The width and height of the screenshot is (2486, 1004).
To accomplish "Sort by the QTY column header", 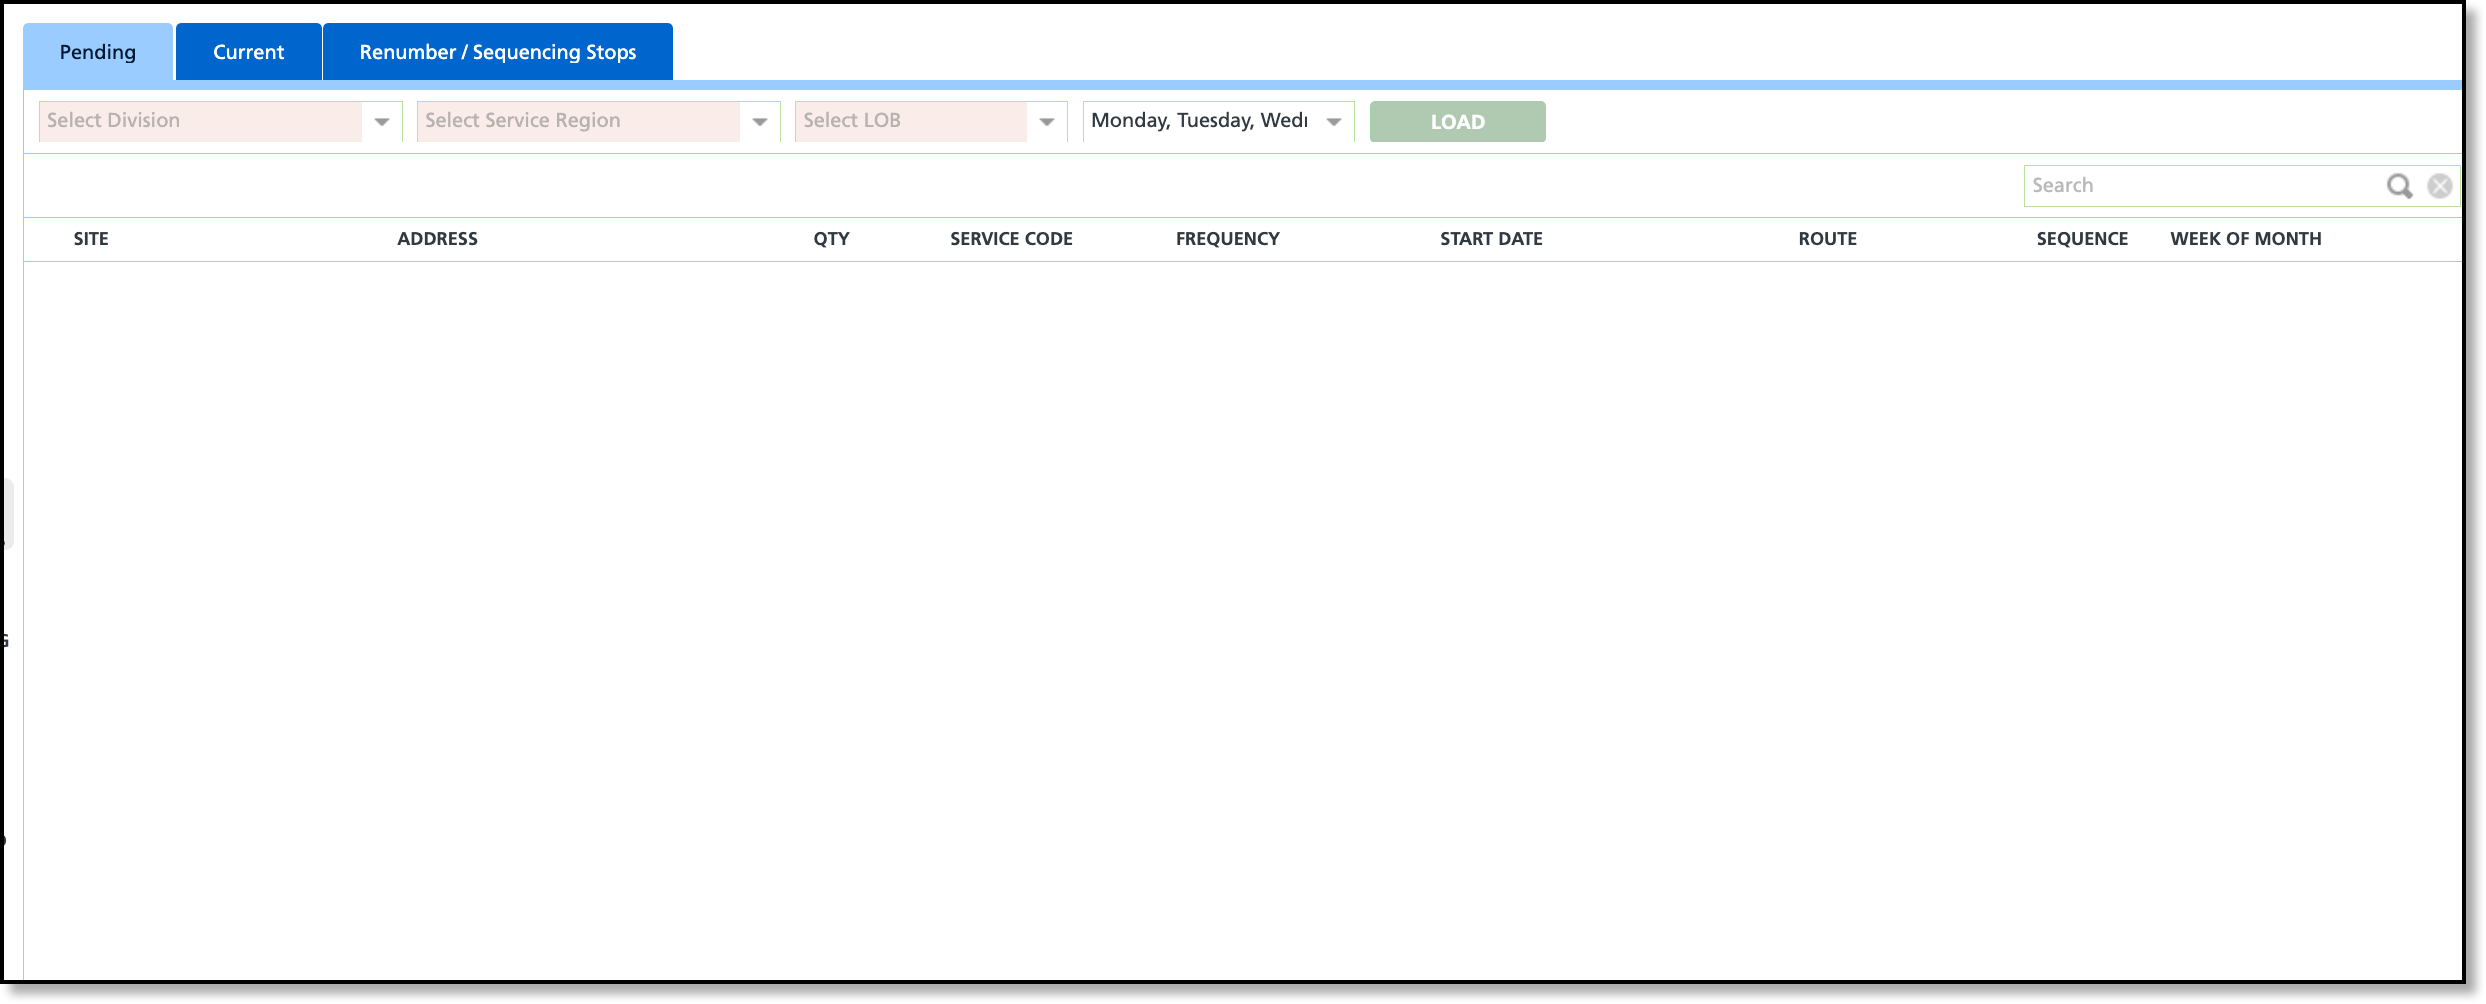I will [x=831, y=239].
